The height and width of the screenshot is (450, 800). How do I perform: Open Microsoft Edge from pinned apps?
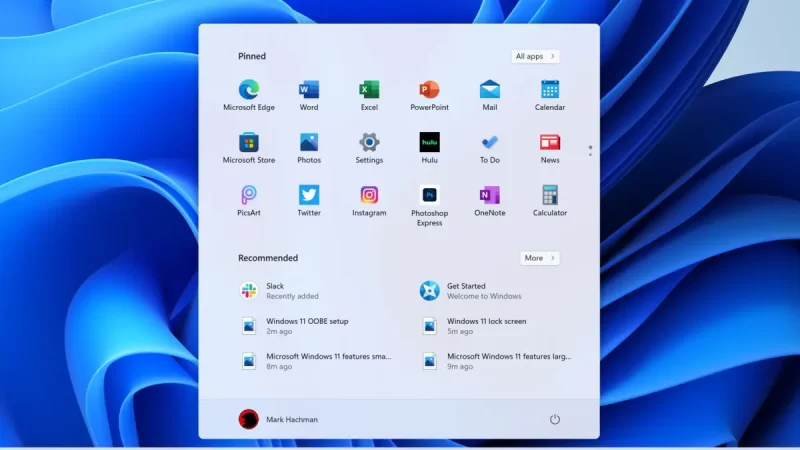coord(248,90)
